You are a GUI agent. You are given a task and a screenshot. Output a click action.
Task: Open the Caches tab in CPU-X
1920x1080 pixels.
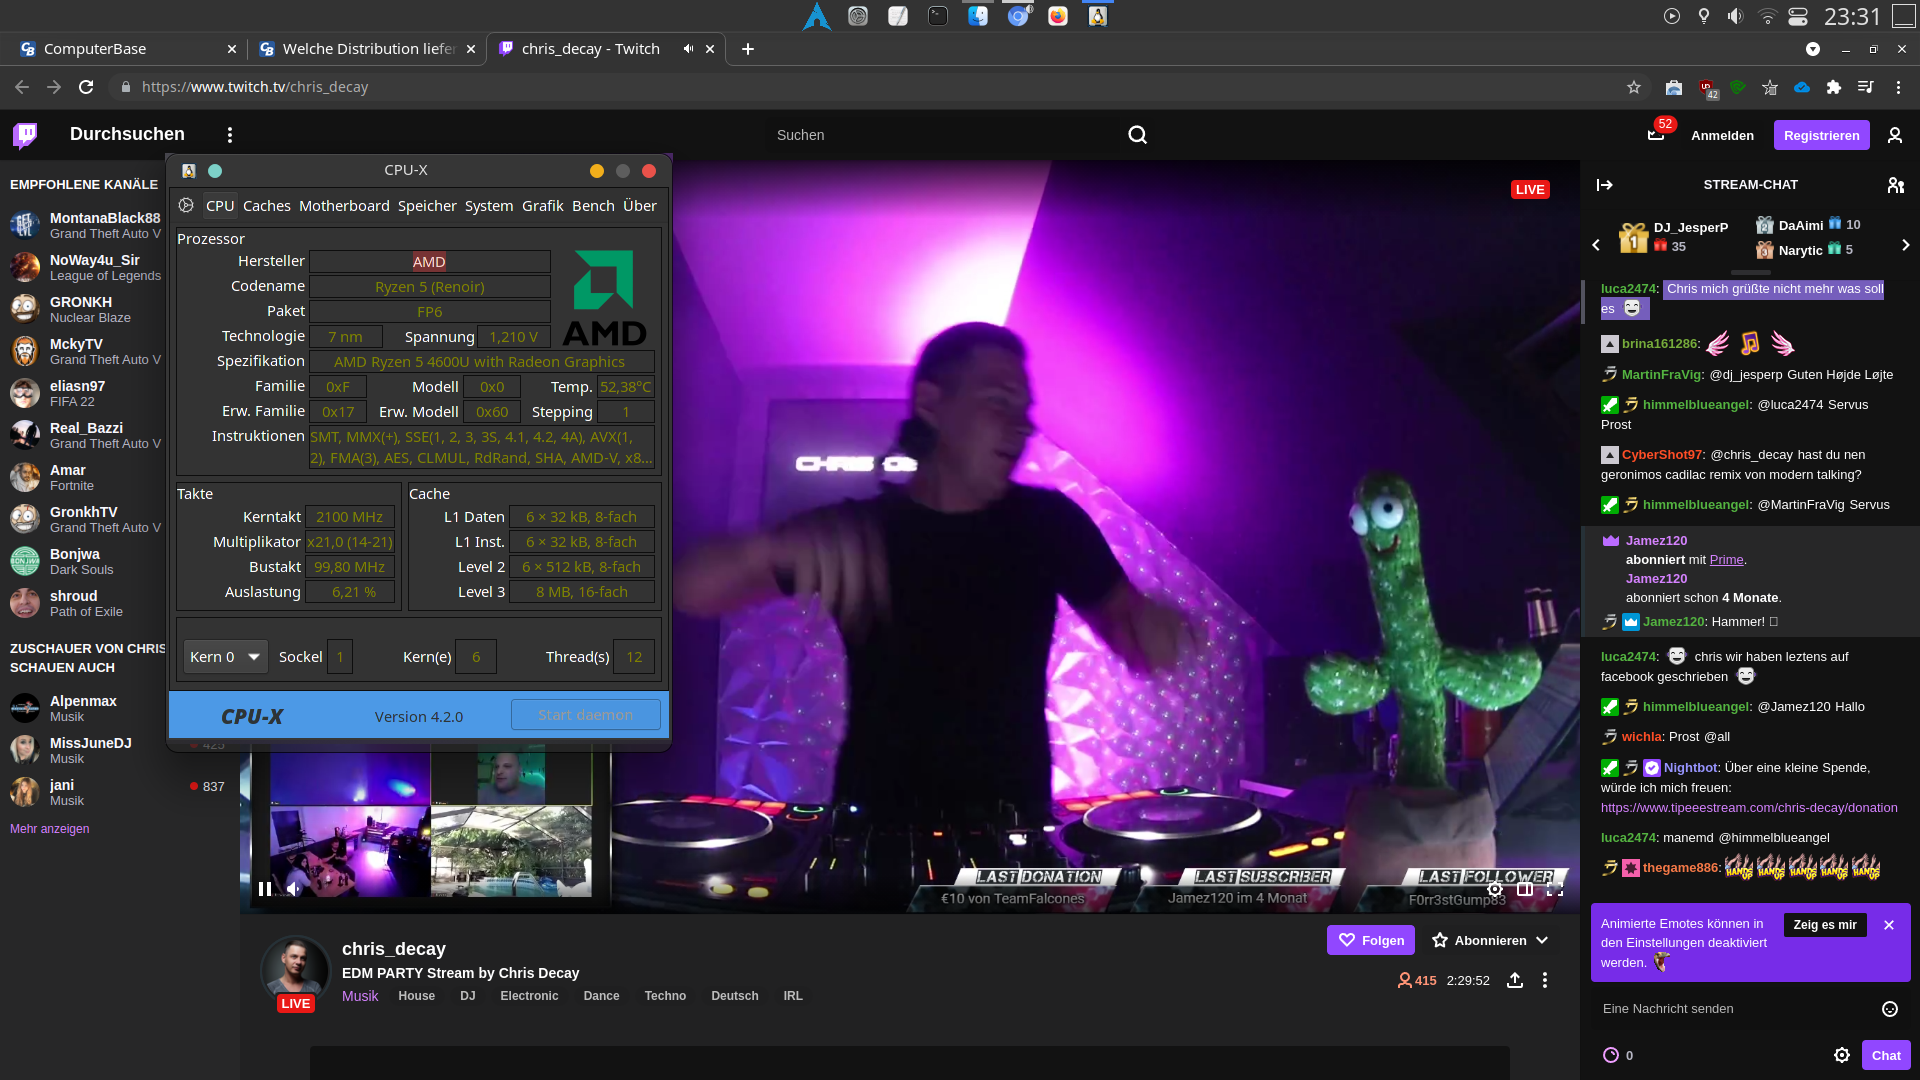pyautogui.click(x=266, y=206)
